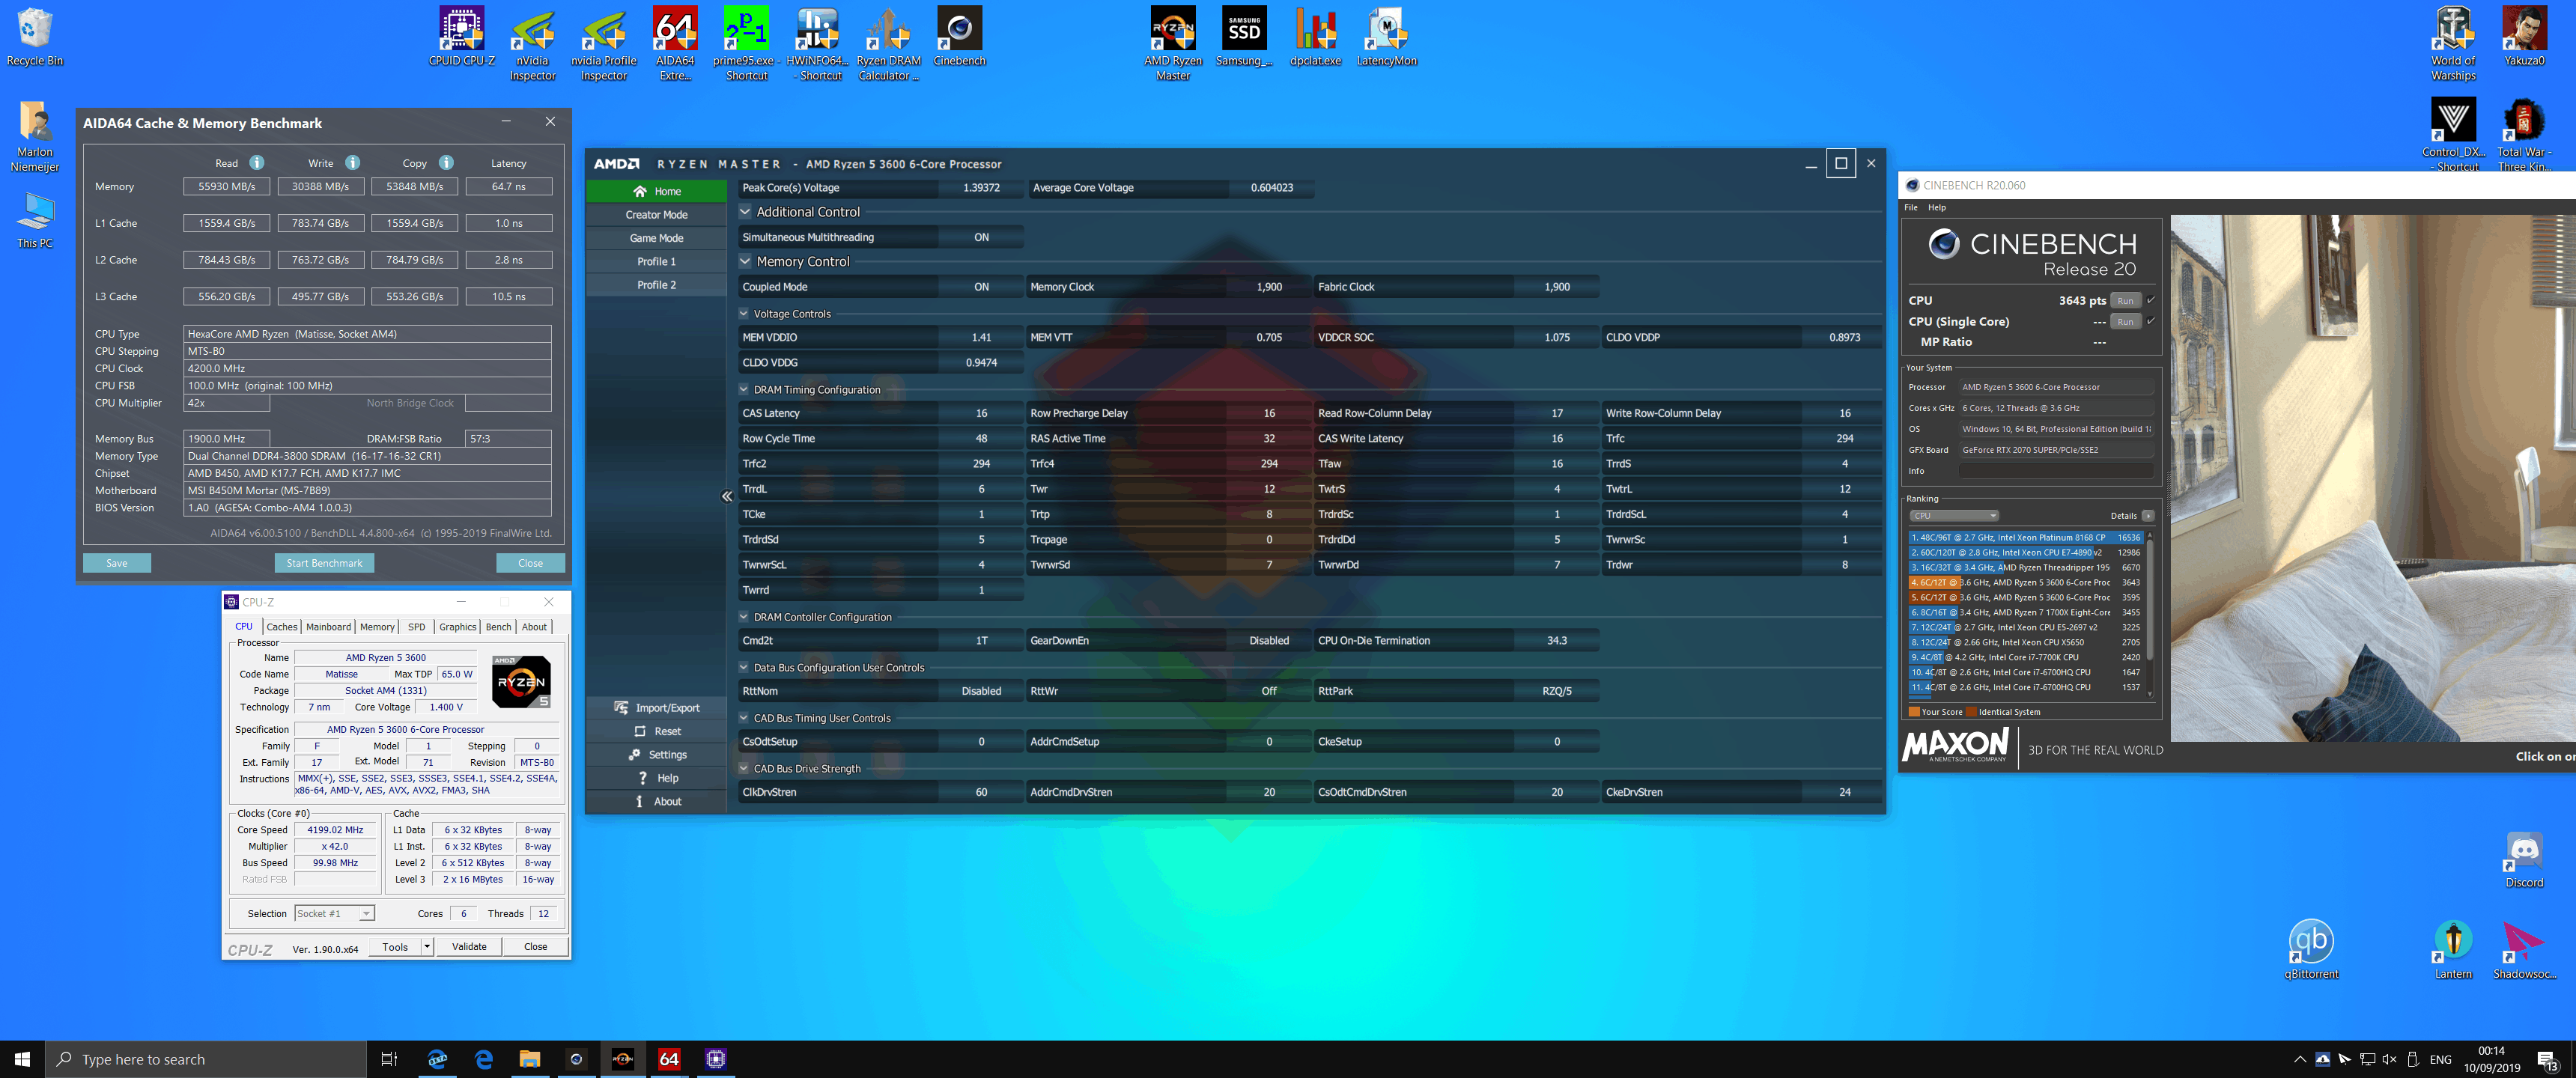
Task: Open nVidia Inspector desktop icon
Action: coord(532,44)
